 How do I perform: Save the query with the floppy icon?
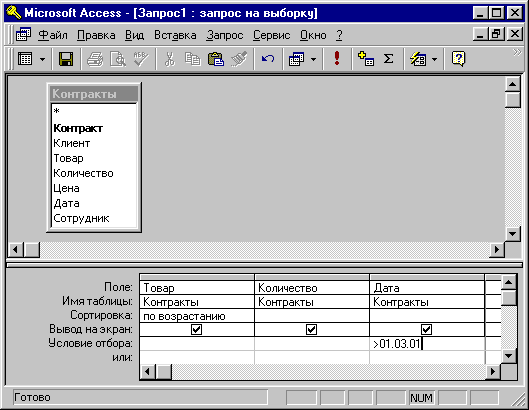click(x=66, y=59)
